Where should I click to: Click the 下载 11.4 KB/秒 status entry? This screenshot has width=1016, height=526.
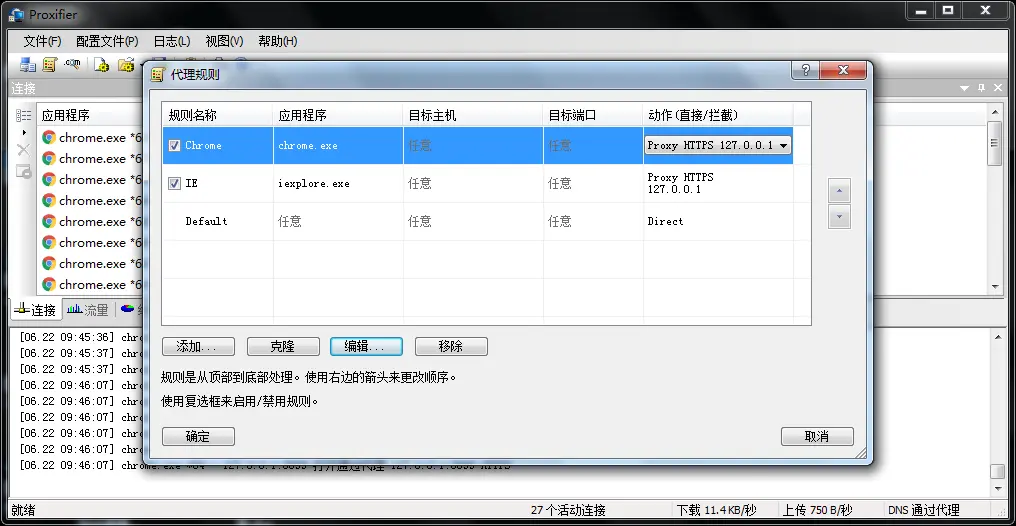point(717,510)
